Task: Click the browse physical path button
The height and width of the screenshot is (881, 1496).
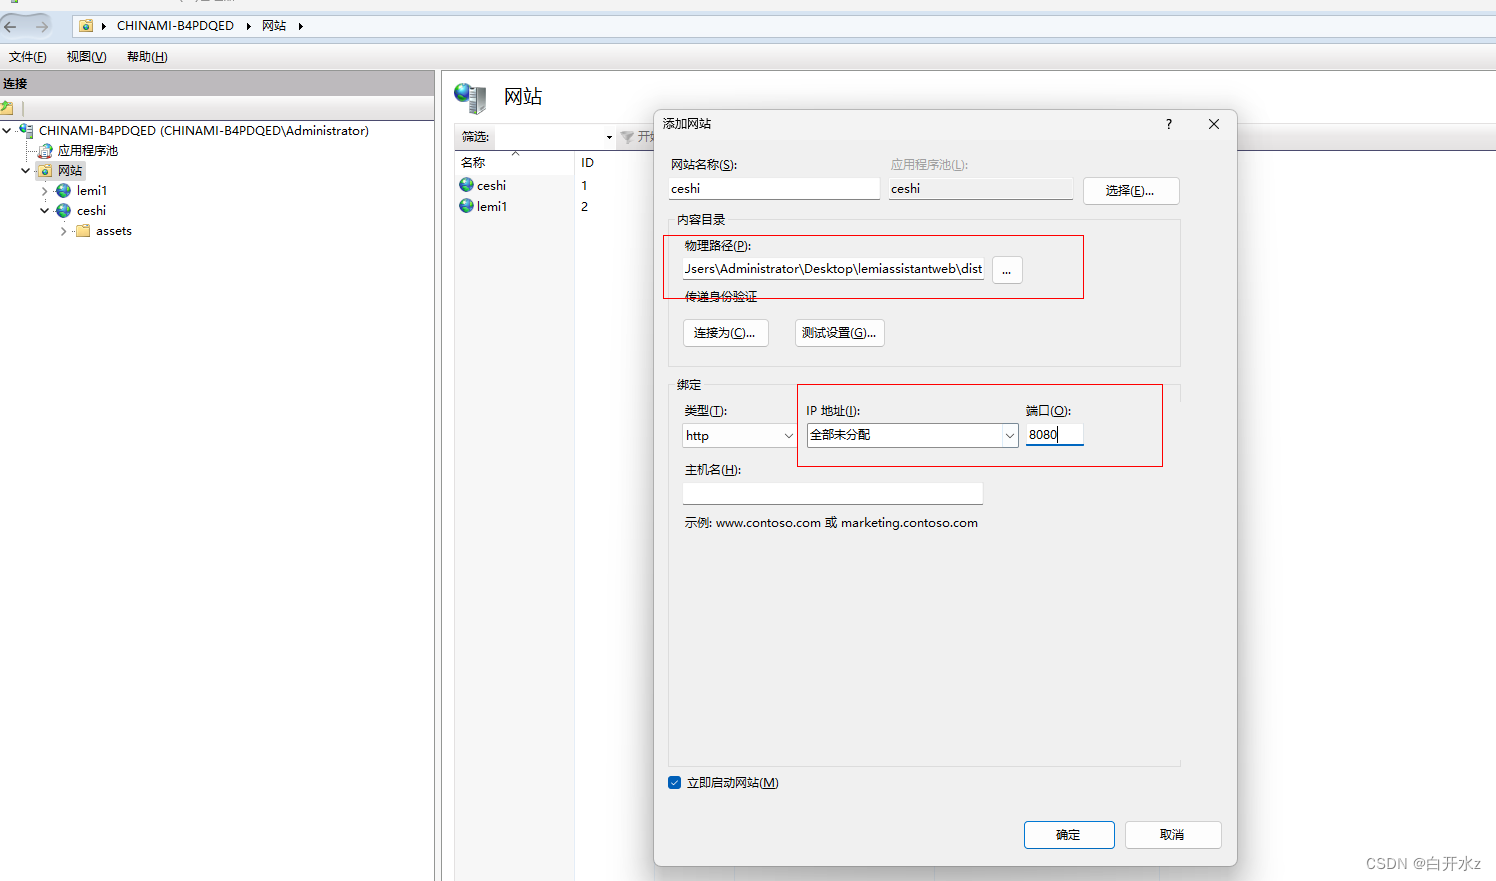Action: pos(1007,270)
